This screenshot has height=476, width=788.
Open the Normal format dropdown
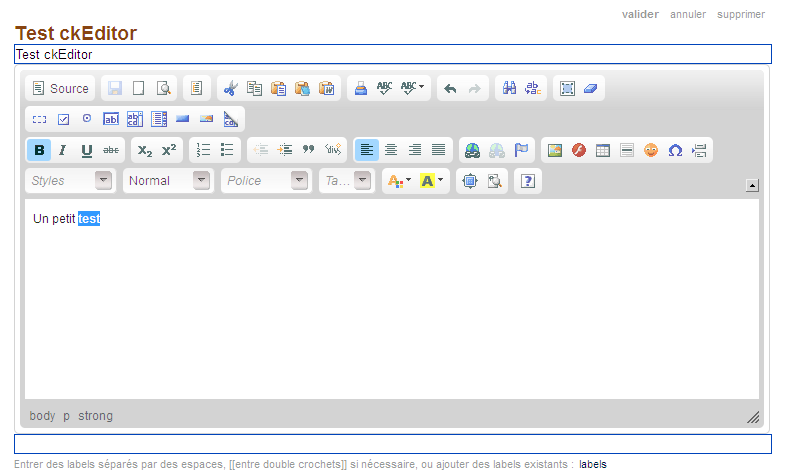(x=168, y=180)
